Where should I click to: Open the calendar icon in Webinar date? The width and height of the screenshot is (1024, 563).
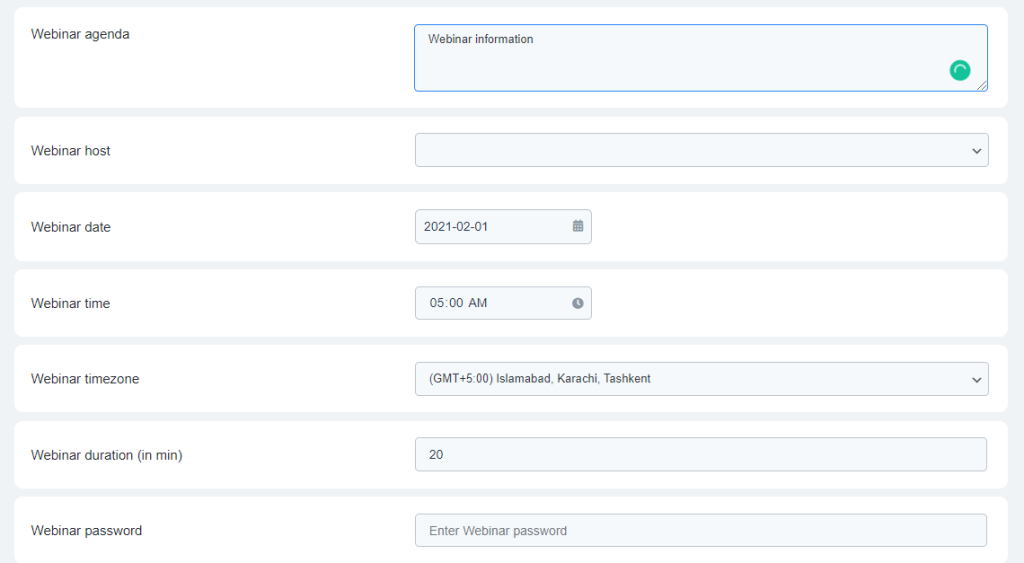(578, 226)
